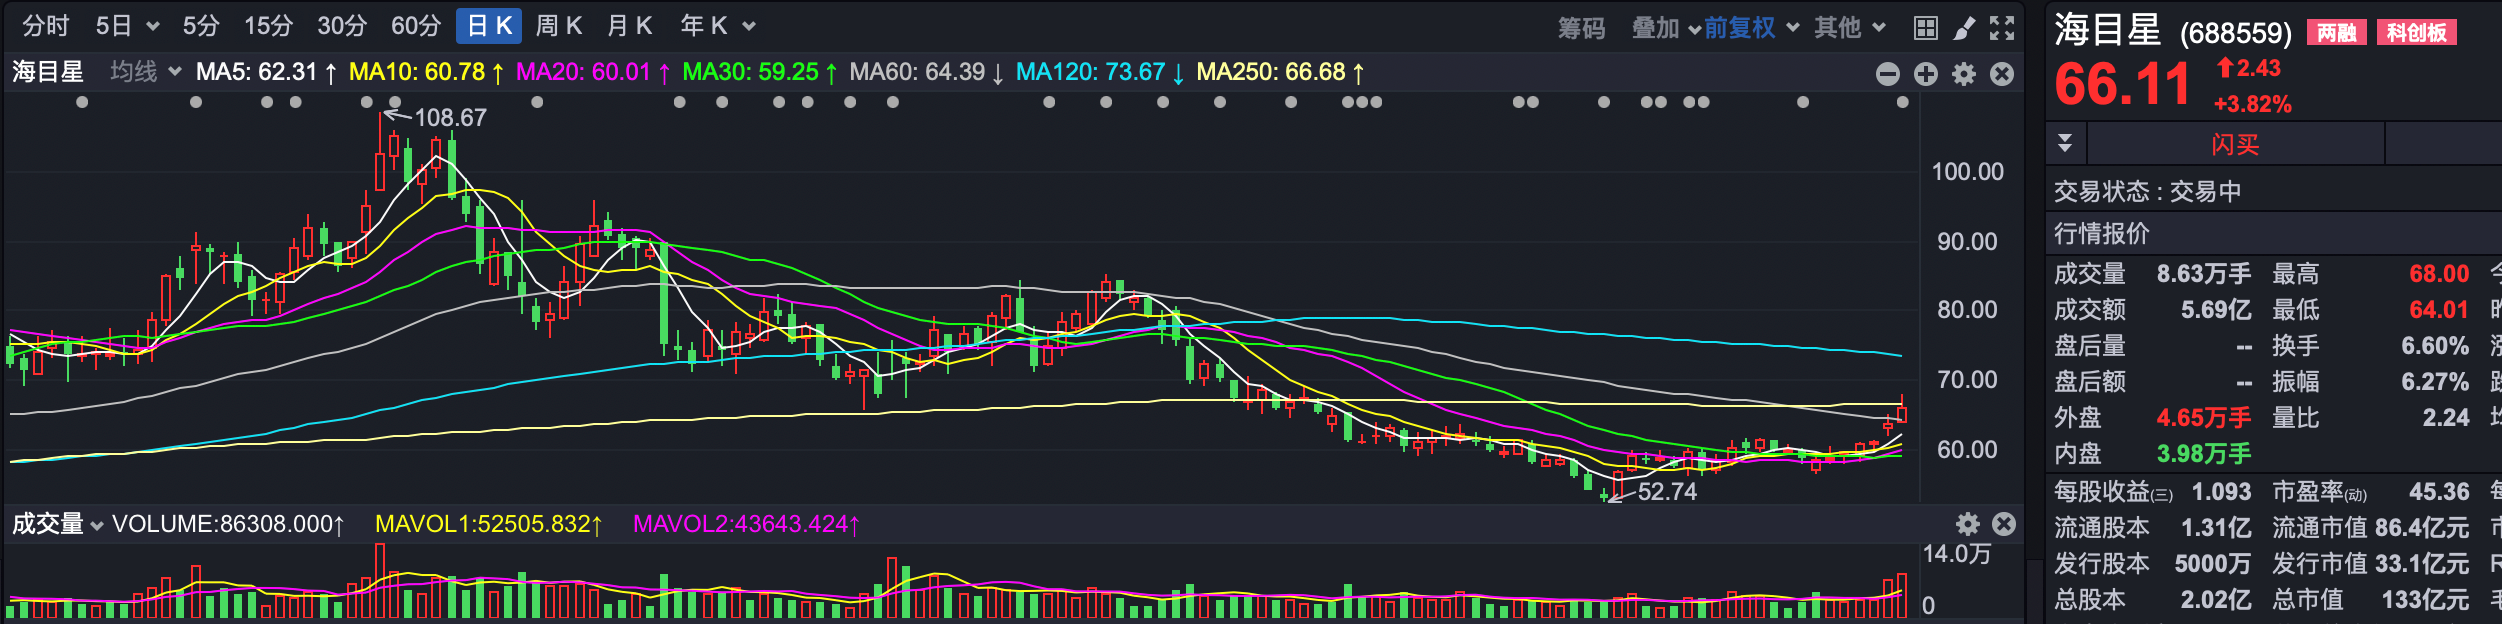Enter fullscreen chart mode
Image resolution: width=2502 pixels, height=624 pixels.
coord(2001,28)
